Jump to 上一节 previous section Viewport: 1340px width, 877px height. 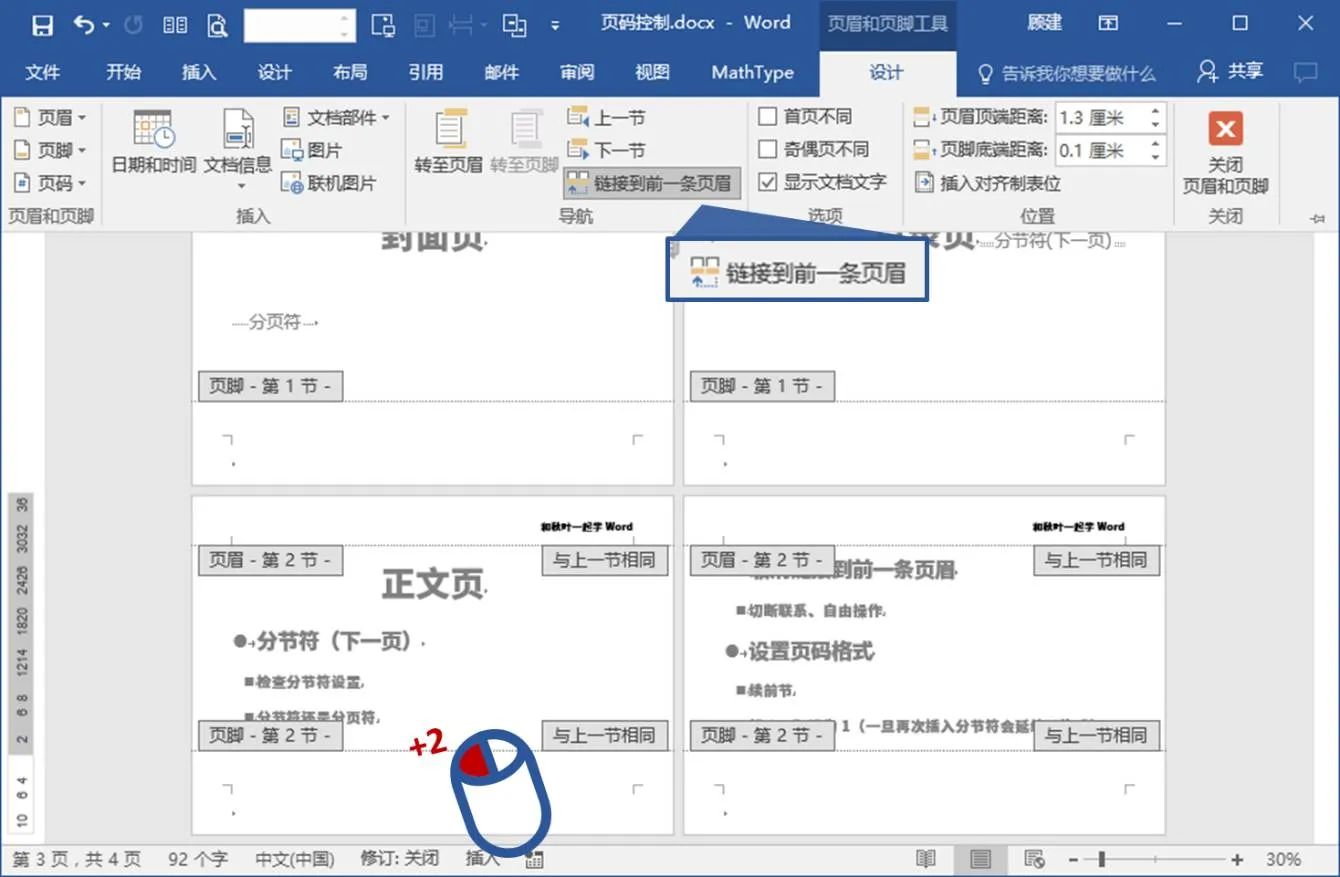coord(606,118)
